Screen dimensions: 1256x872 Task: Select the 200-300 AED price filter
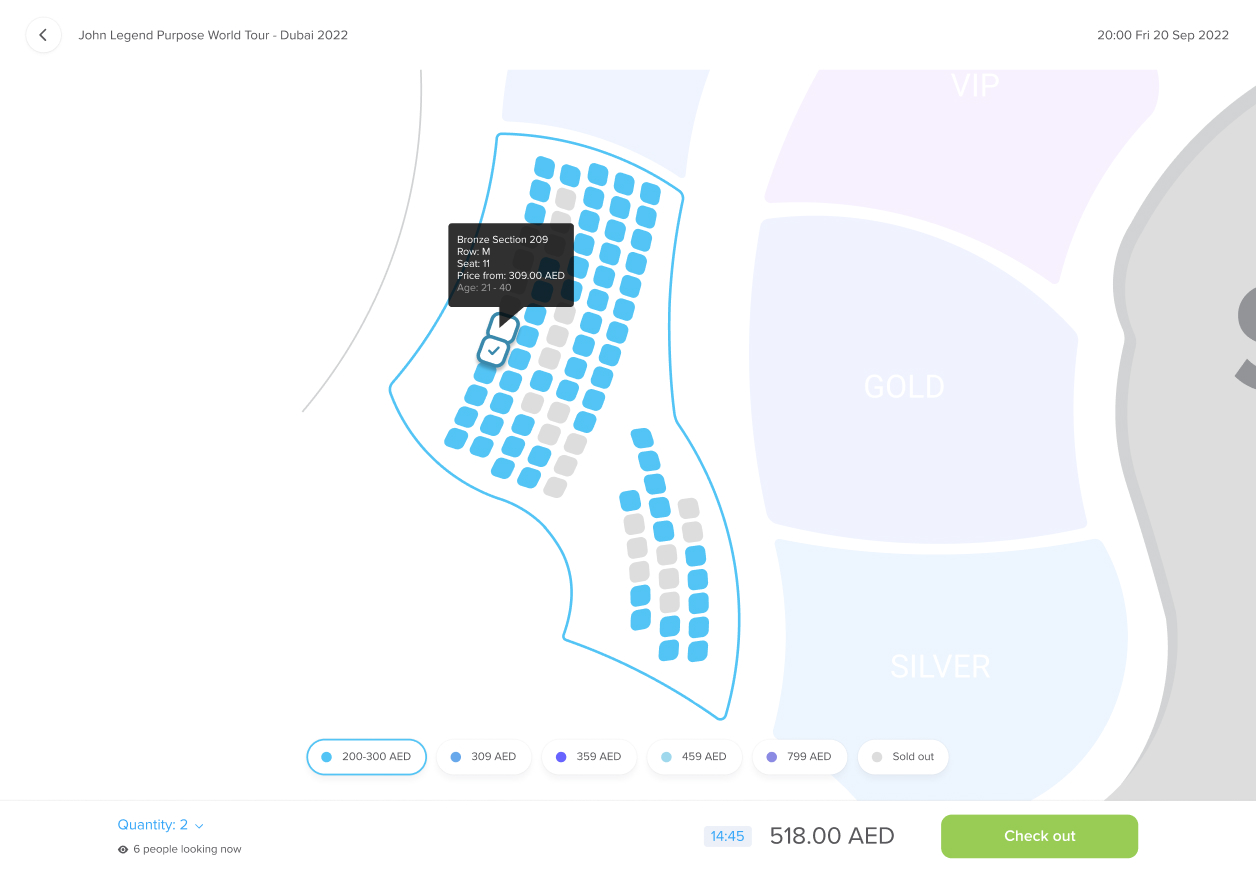(366, 757)
